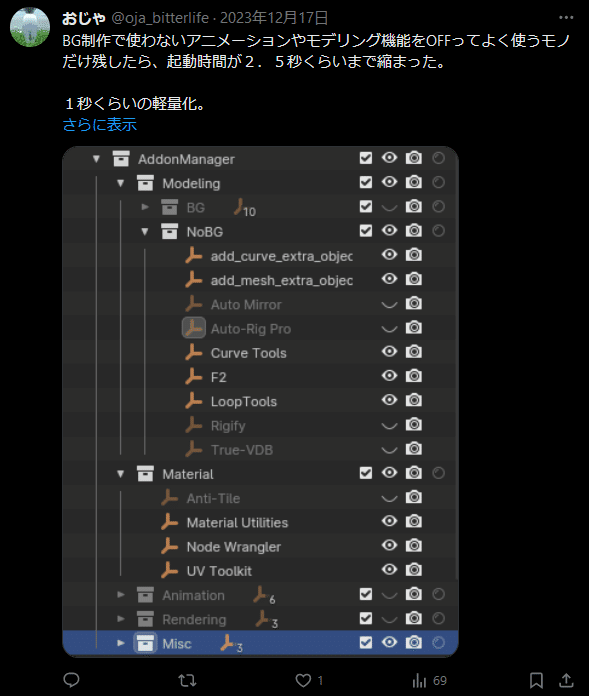Hide add_curve_extra_objec in viewport

tap(389, 255)
